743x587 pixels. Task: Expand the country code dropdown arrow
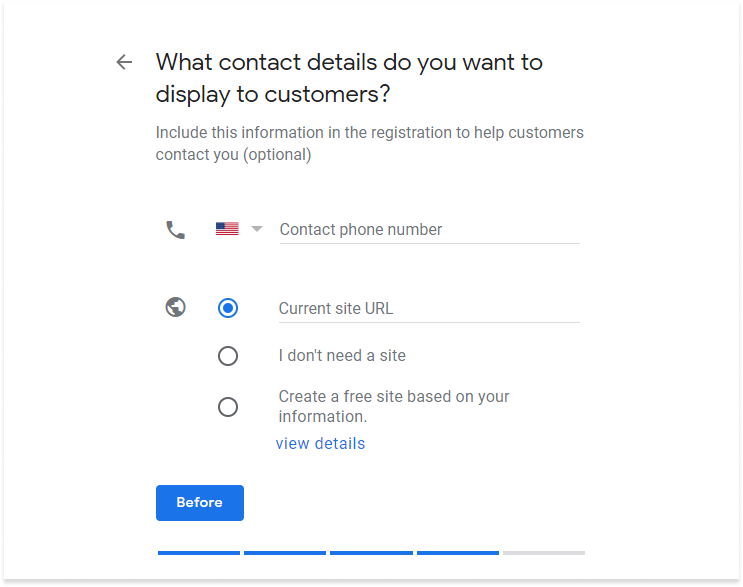pyautogui.click(x=257, y=229)
